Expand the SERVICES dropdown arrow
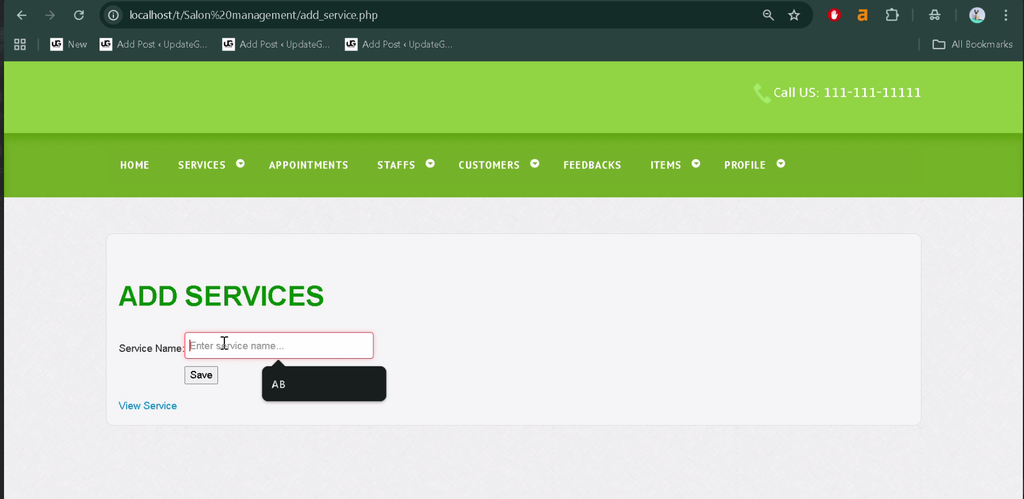The width and height of the screenshot is (1024, 499). tap(240, 164)
